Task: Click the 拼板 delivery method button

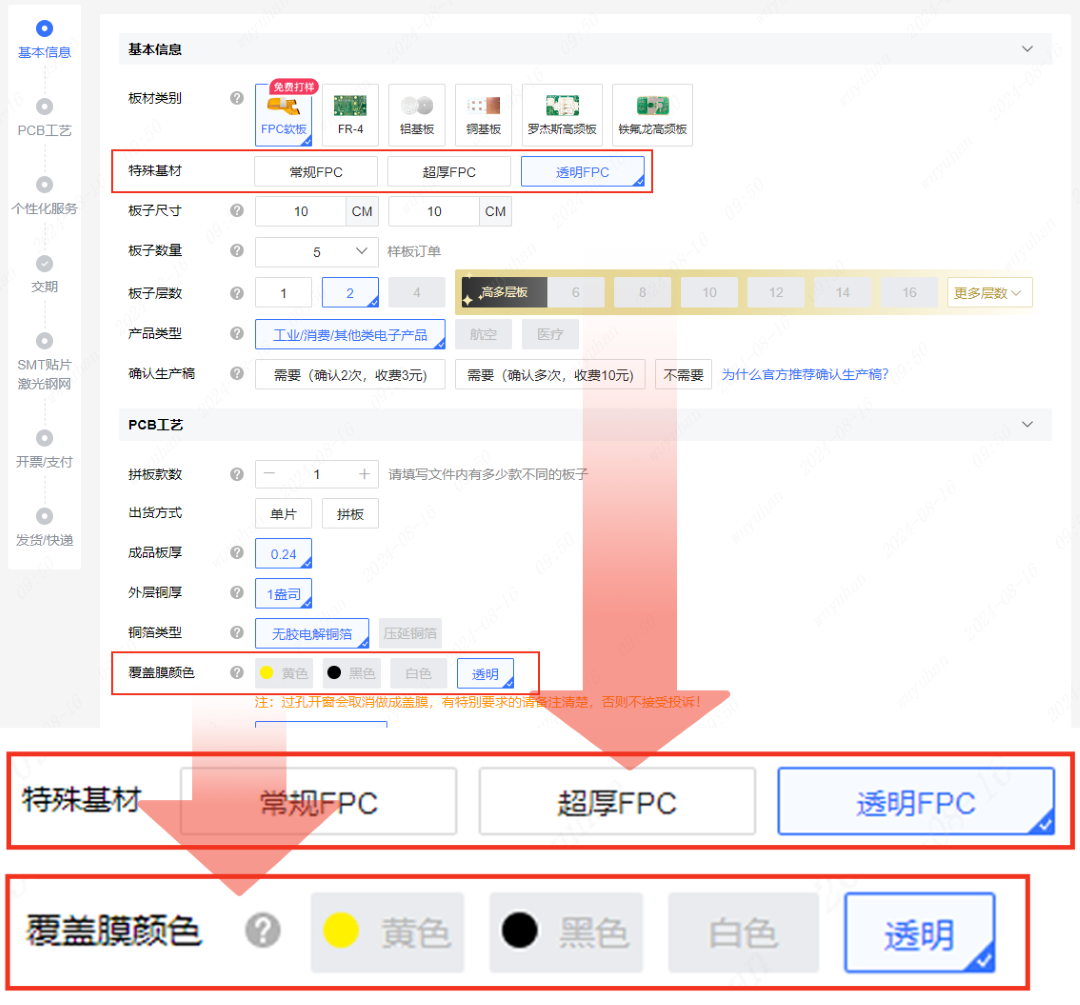Action: click(350, 514)
